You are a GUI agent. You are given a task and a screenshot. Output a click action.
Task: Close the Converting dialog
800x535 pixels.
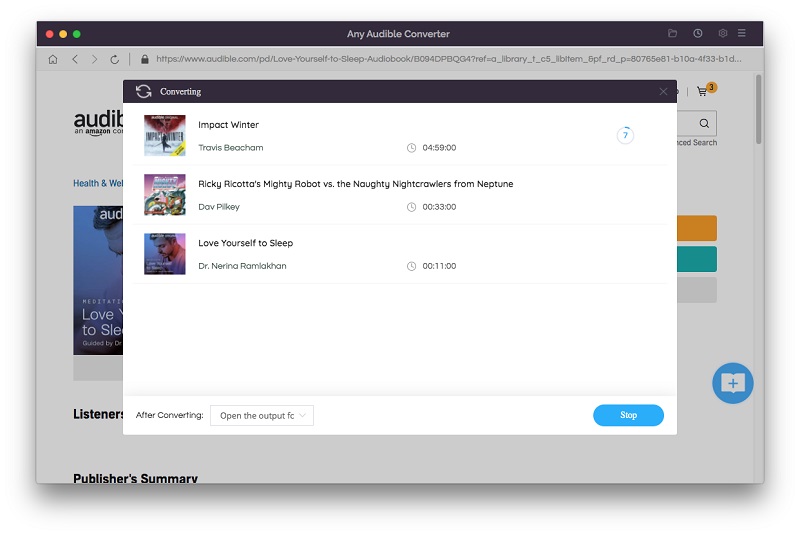coord(663,91)
